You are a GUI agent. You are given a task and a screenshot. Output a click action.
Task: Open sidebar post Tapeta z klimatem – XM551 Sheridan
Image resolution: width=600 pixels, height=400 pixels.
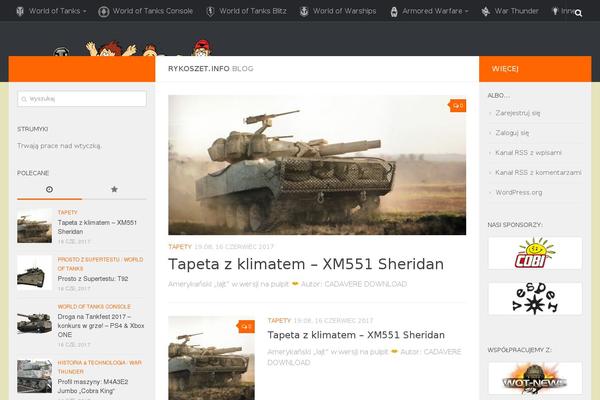coord(97,227)
